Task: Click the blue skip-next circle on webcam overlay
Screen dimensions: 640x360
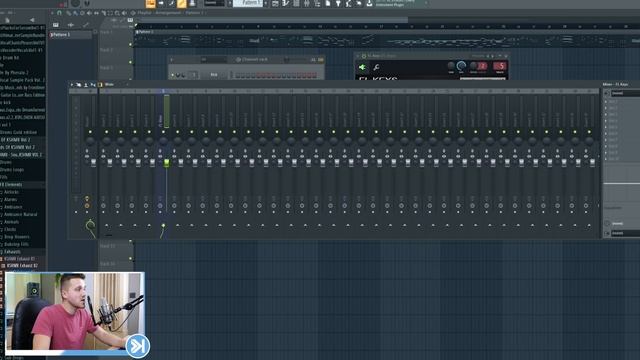Action: 138,346
